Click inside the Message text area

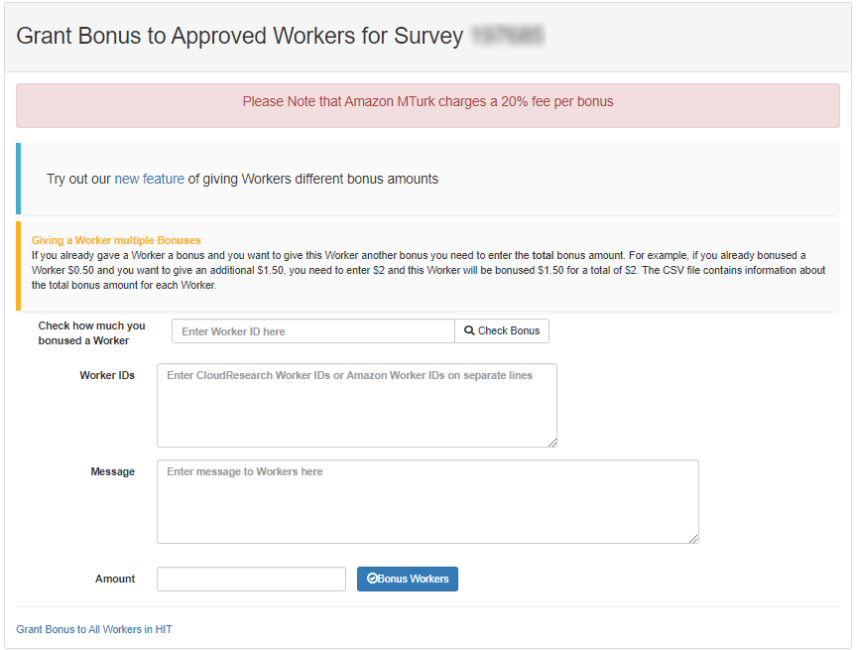coord(427,501)
